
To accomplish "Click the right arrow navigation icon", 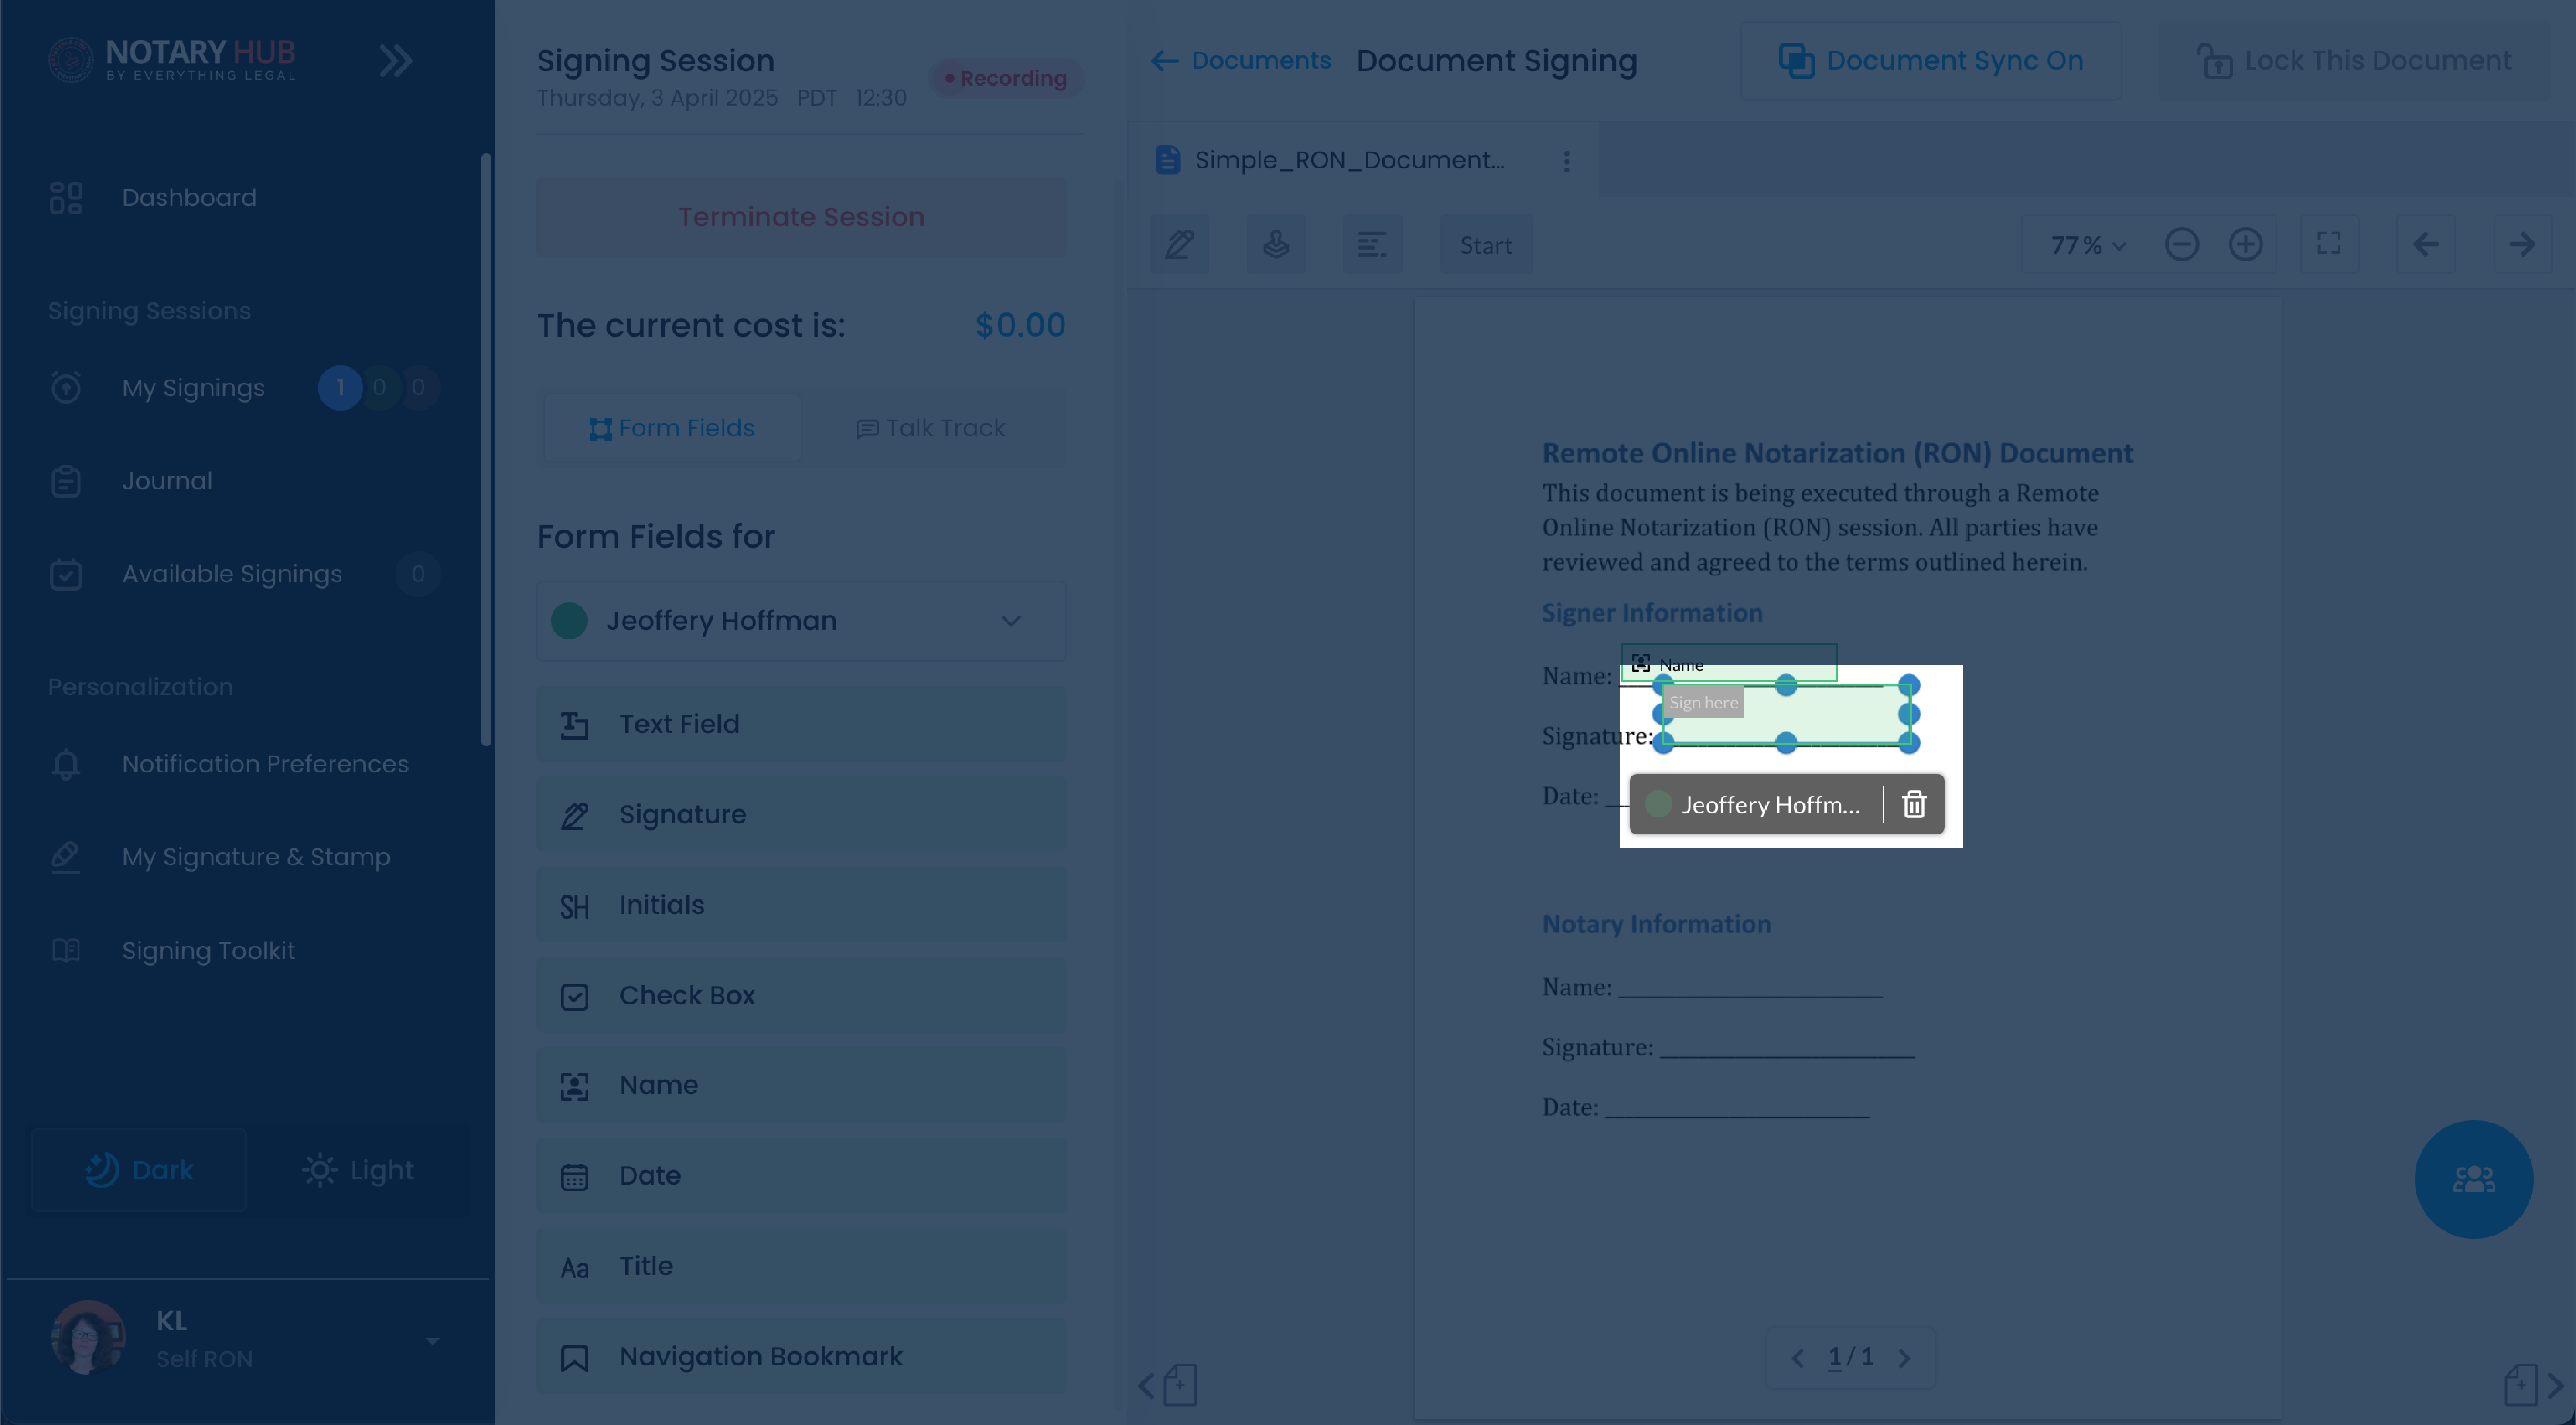I will [x=2522, y=244].
